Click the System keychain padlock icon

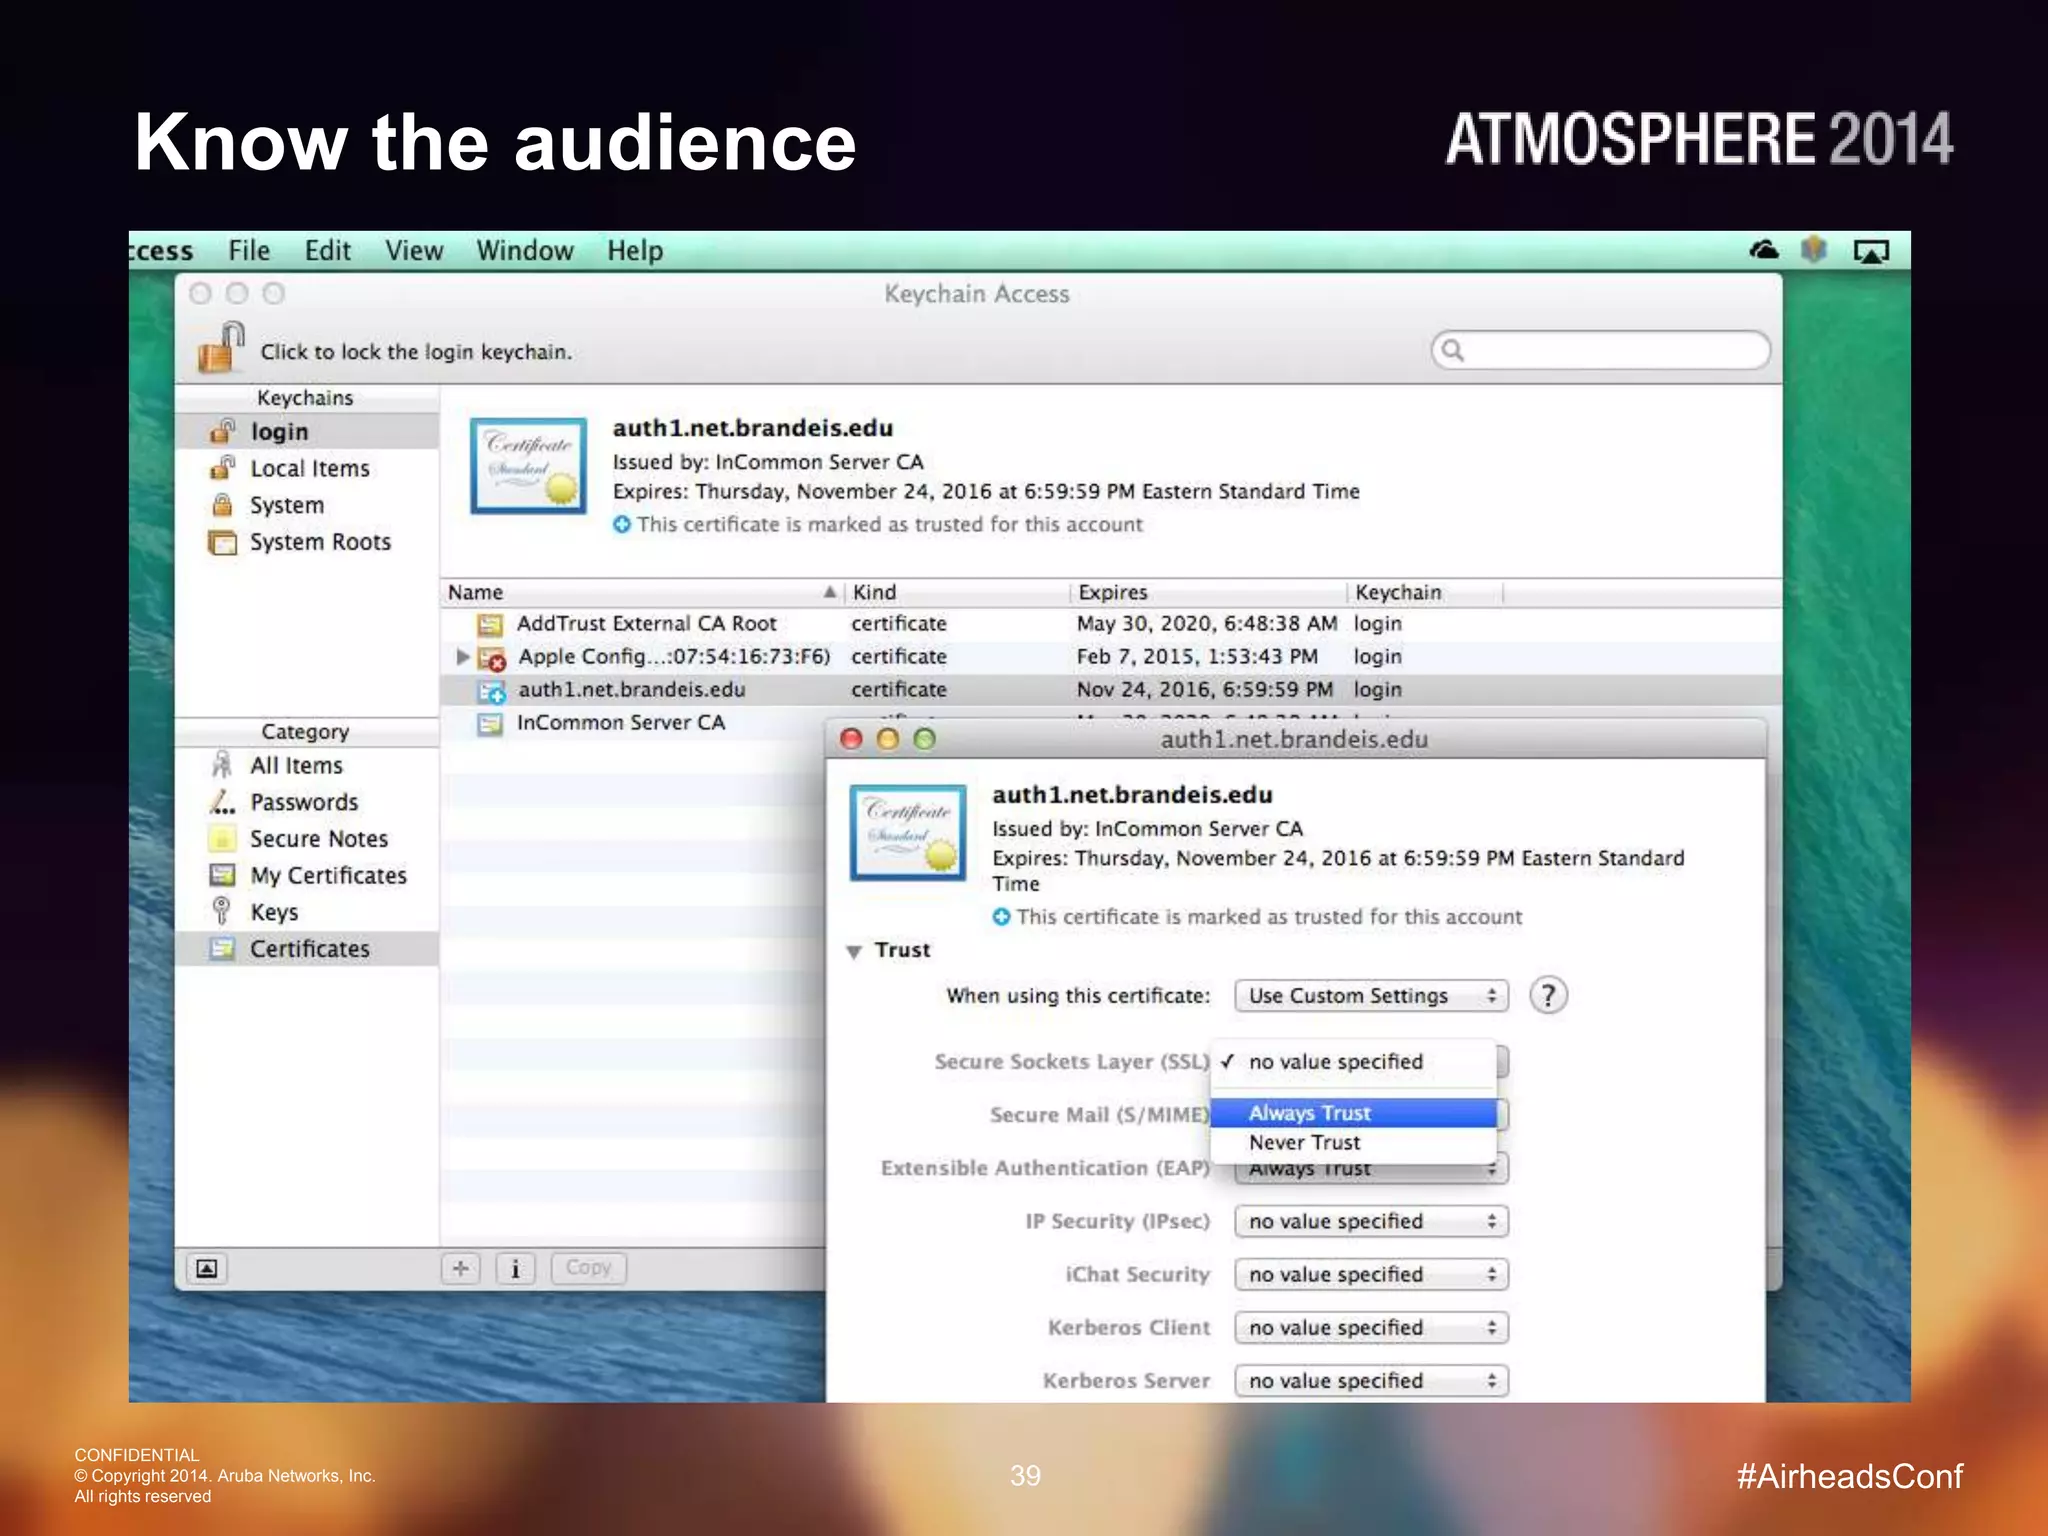222,505
